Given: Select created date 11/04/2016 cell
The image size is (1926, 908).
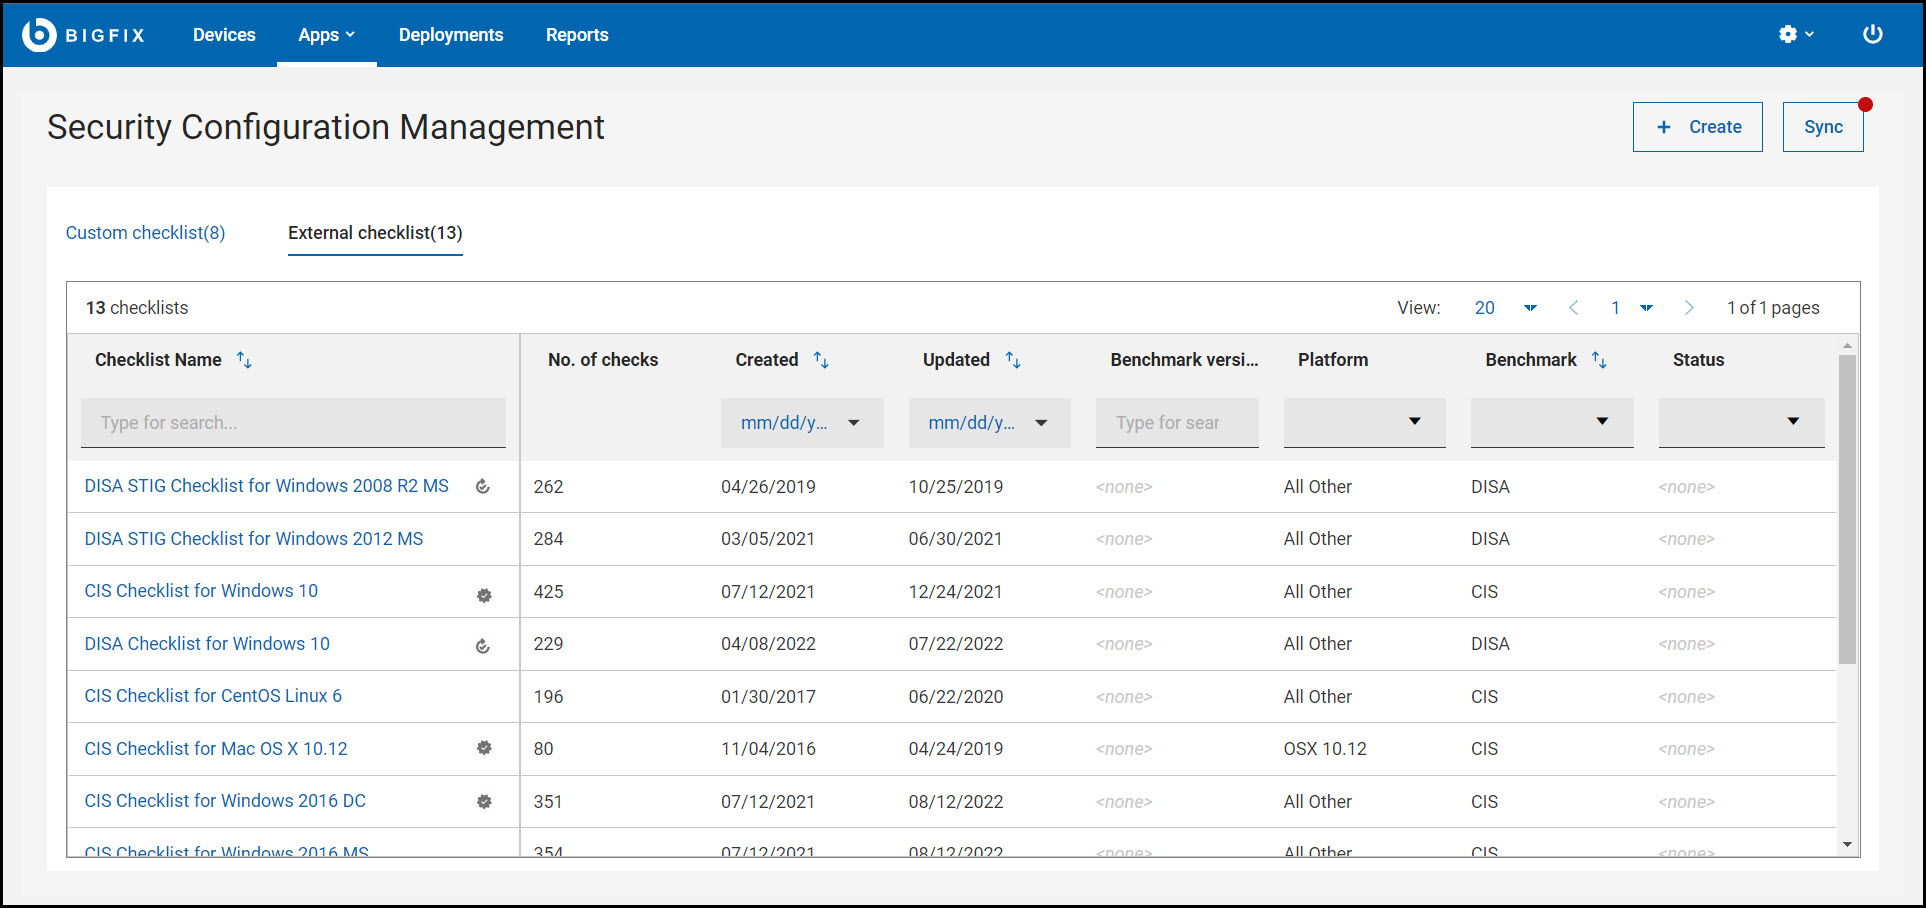Looking at the screenshot, I should pyautogui.click(x=768, y=749).
